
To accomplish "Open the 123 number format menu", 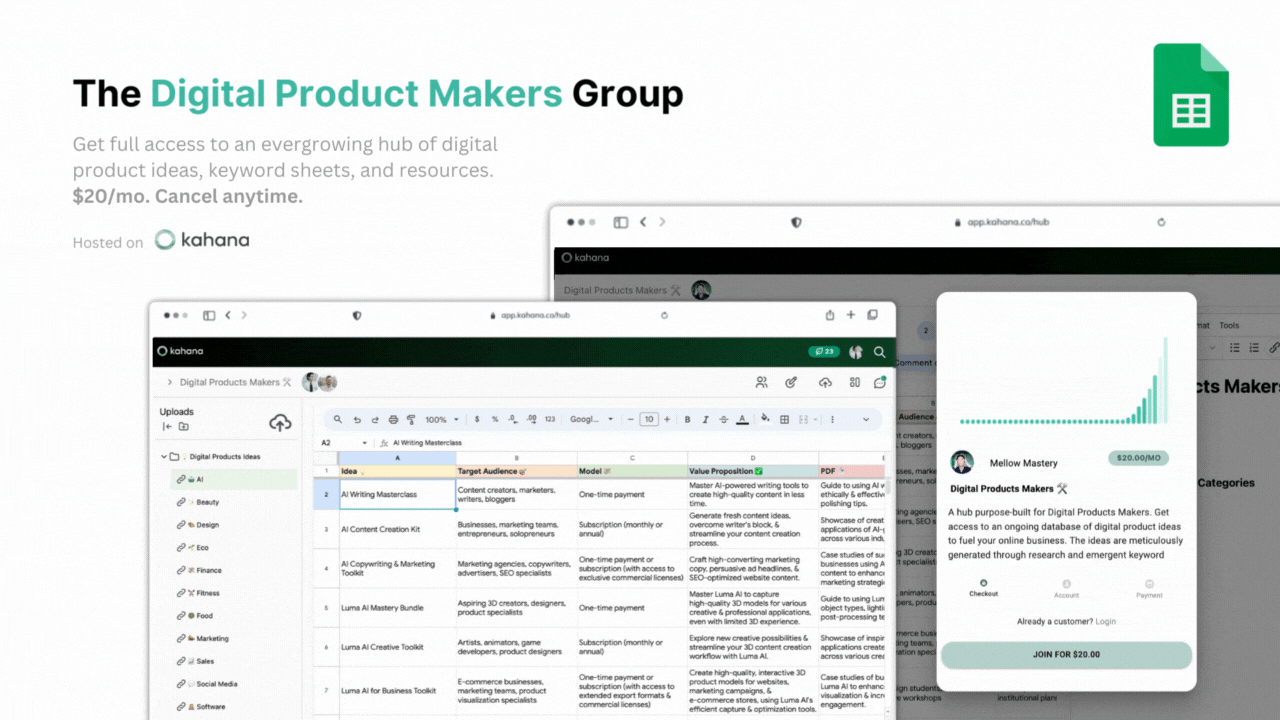I will (550, 420).
